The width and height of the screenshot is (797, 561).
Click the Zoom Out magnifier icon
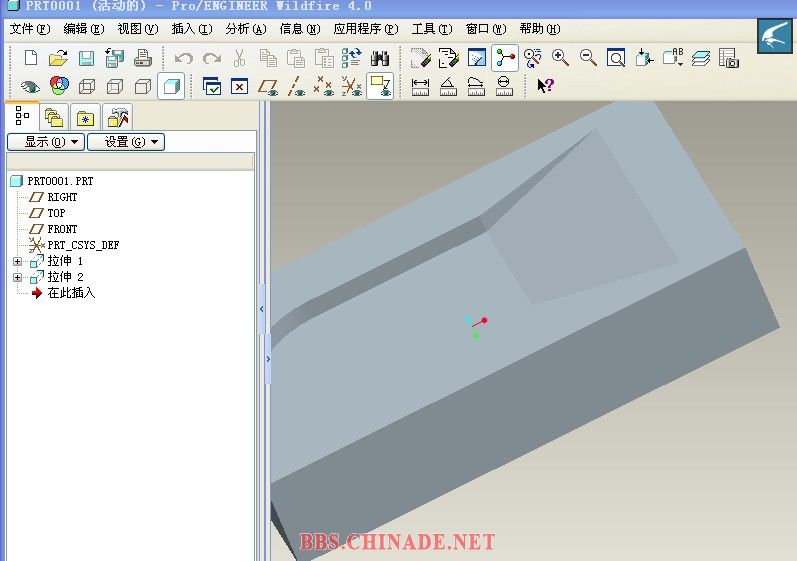coord(588,58)
